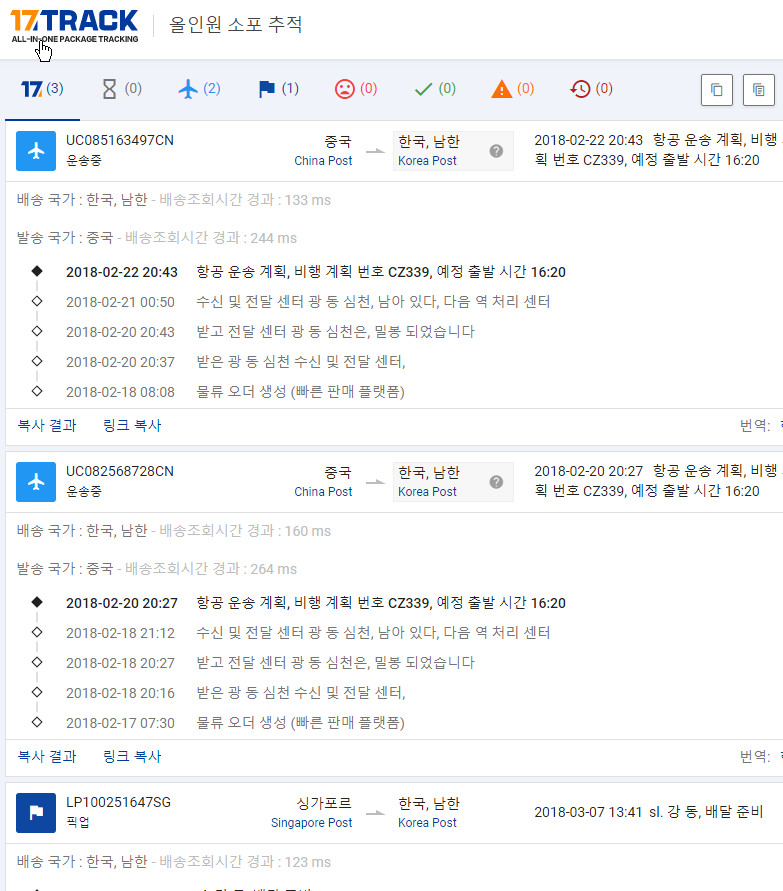This screenshot has width=783, height=891.
Task: Open Korea Post carrier selector for UC082568728CN
Action: (452, 482)
